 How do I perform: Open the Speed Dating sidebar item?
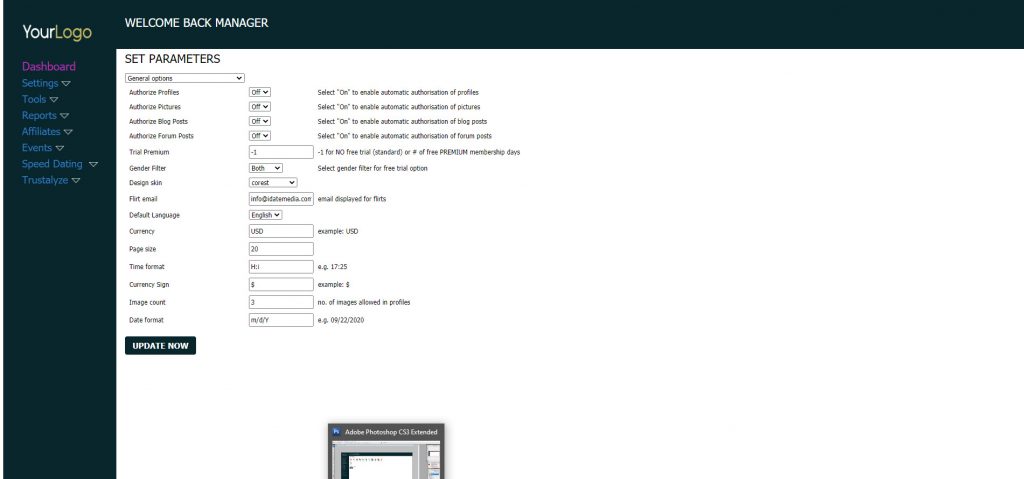pos(52,164)
